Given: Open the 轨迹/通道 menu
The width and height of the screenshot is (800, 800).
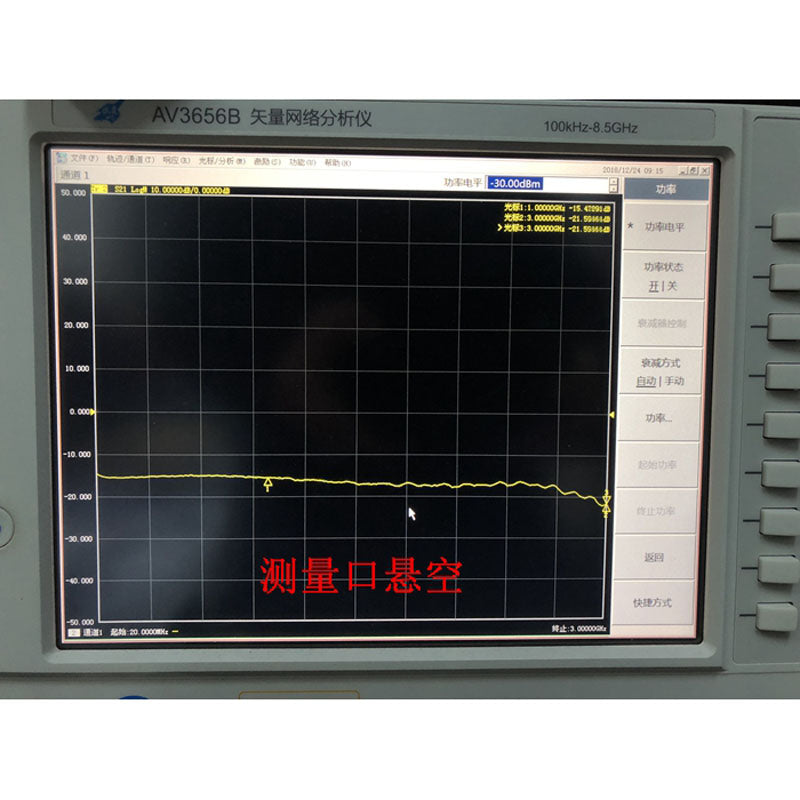Looking at the screenshot, I should point(131,160).
